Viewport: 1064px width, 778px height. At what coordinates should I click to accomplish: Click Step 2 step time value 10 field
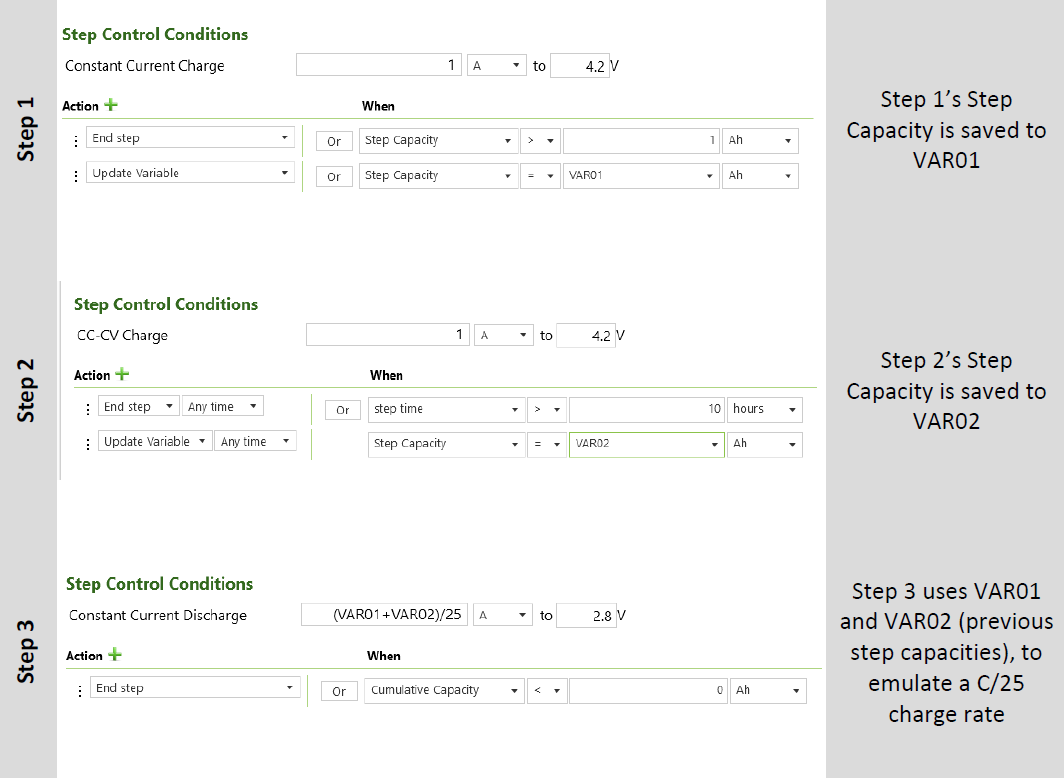[647, 409]
